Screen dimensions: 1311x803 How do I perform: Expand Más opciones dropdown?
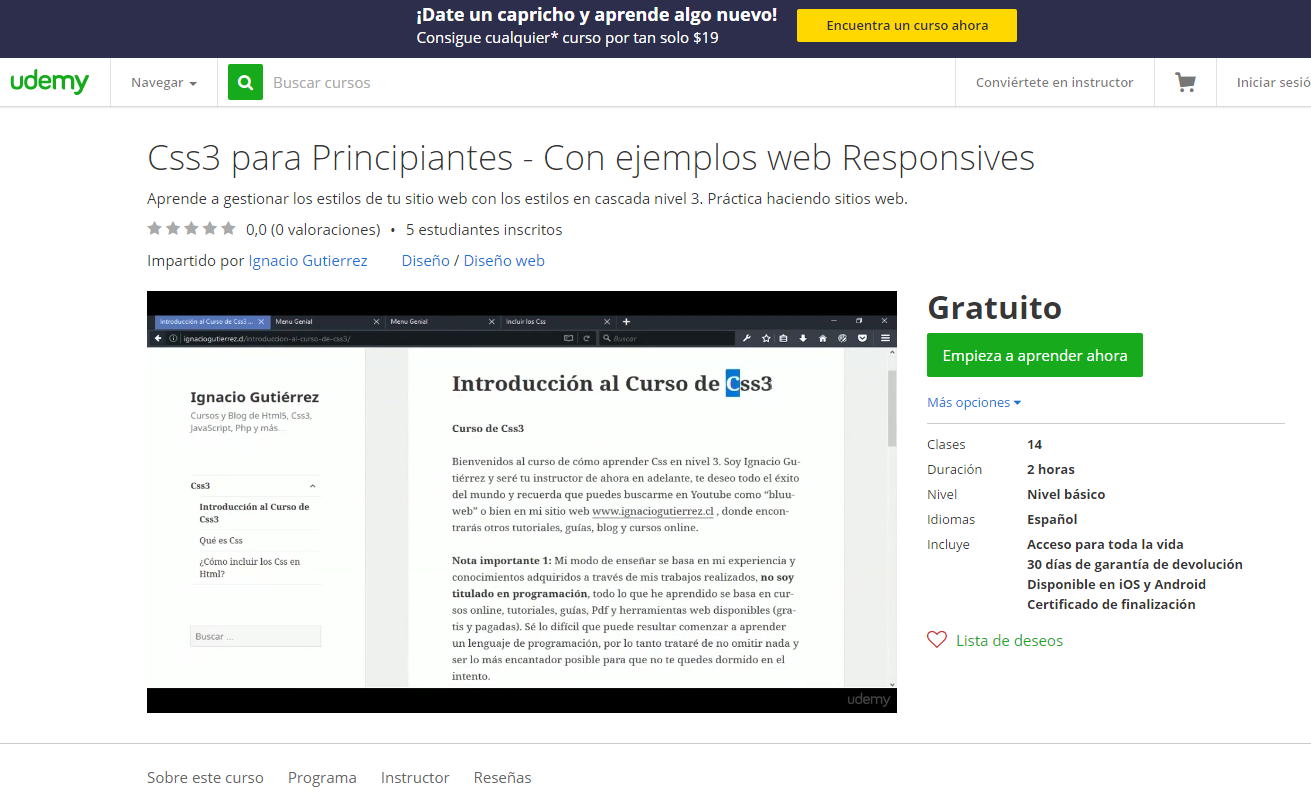(974, 402)
